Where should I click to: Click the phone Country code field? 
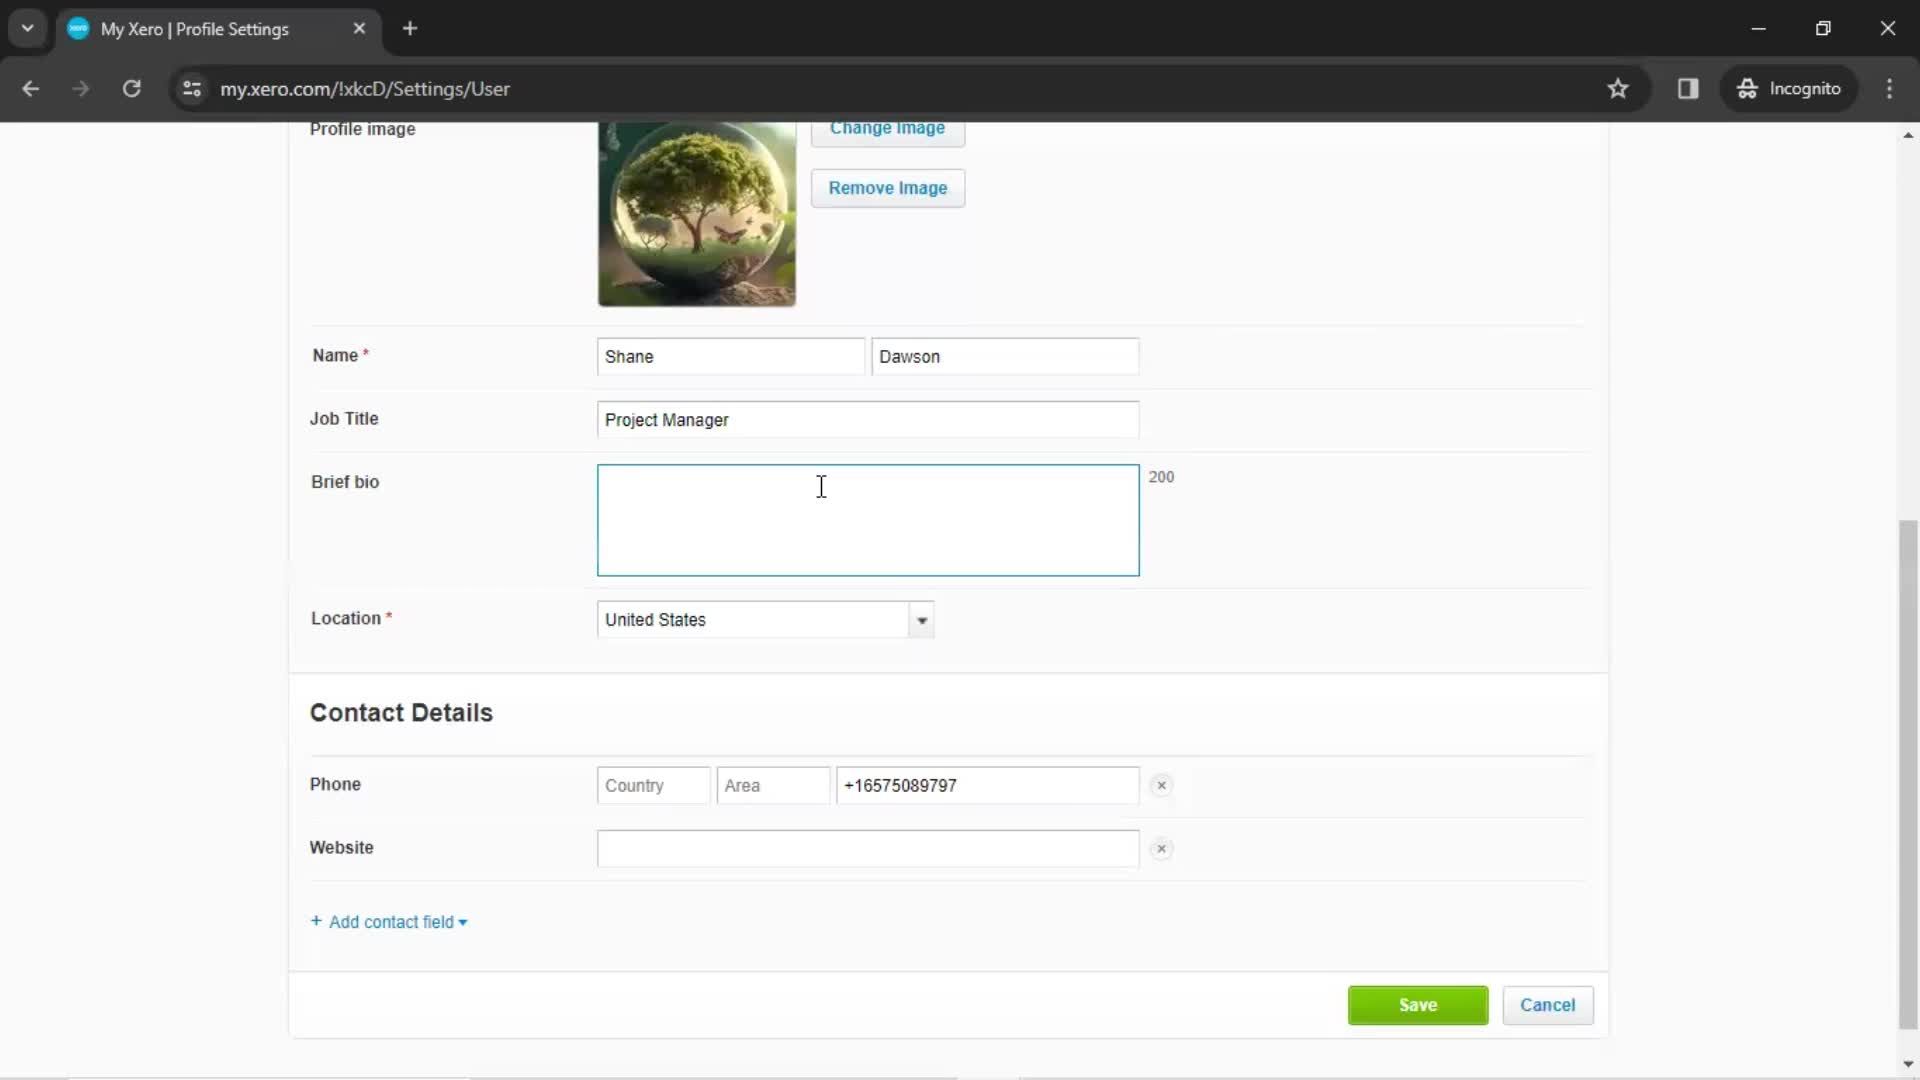pyautogui.click(x=653, y=785)
